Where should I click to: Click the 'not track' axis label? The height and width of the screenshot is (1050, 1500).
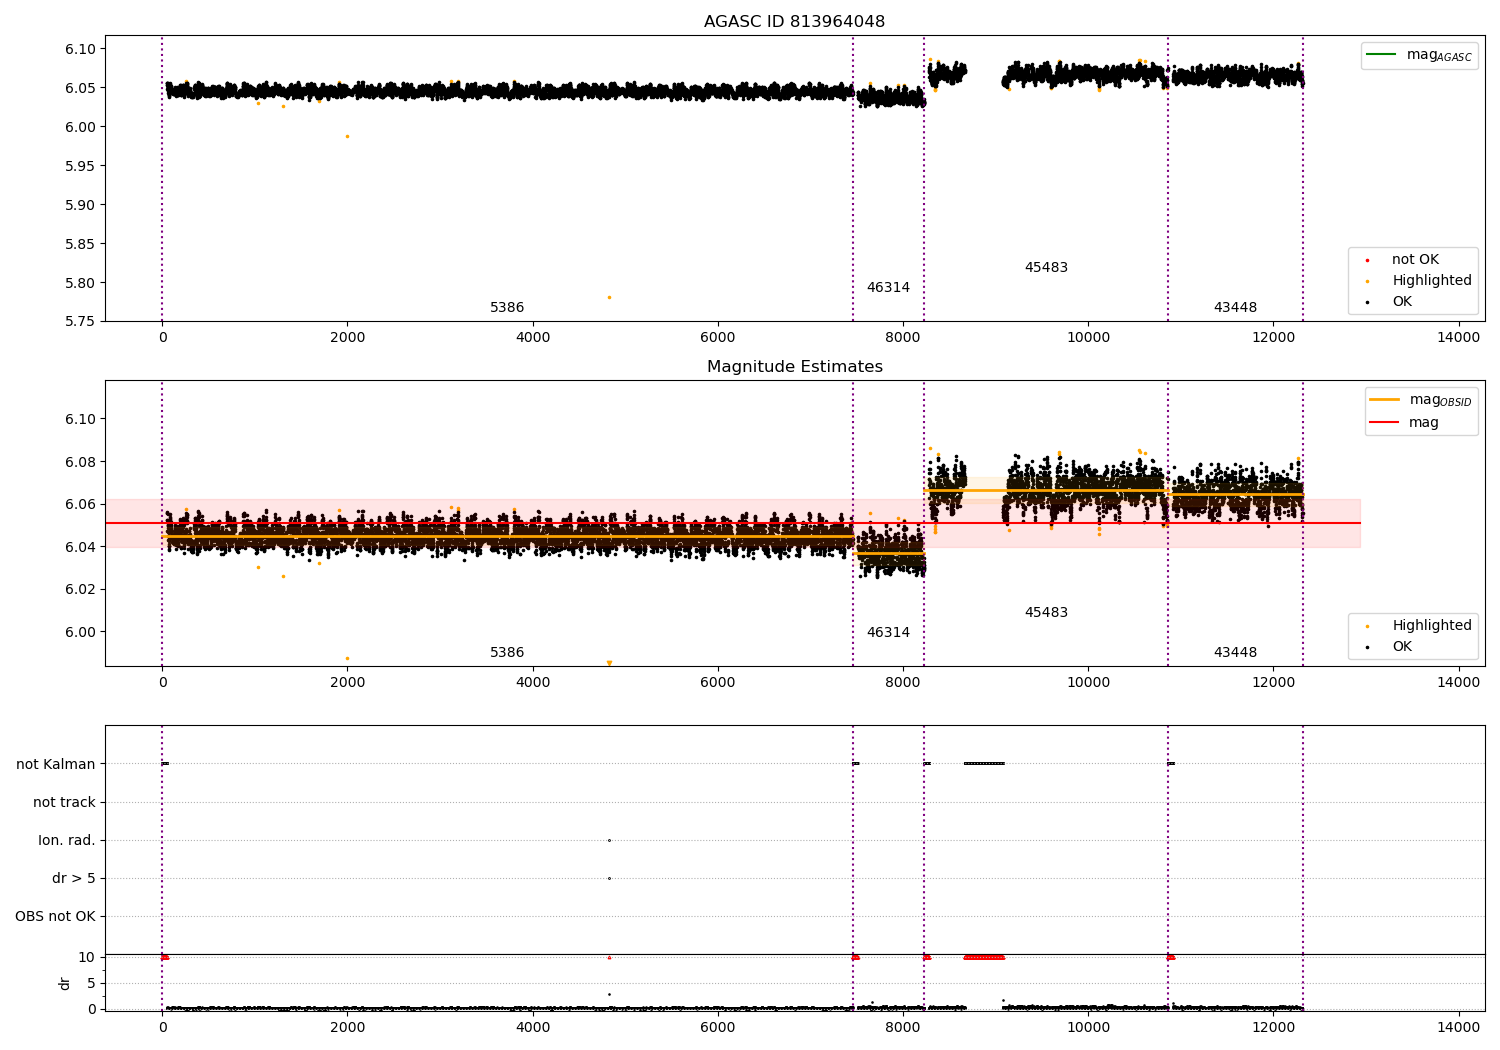pyautogui.click(x=64, y=803)
